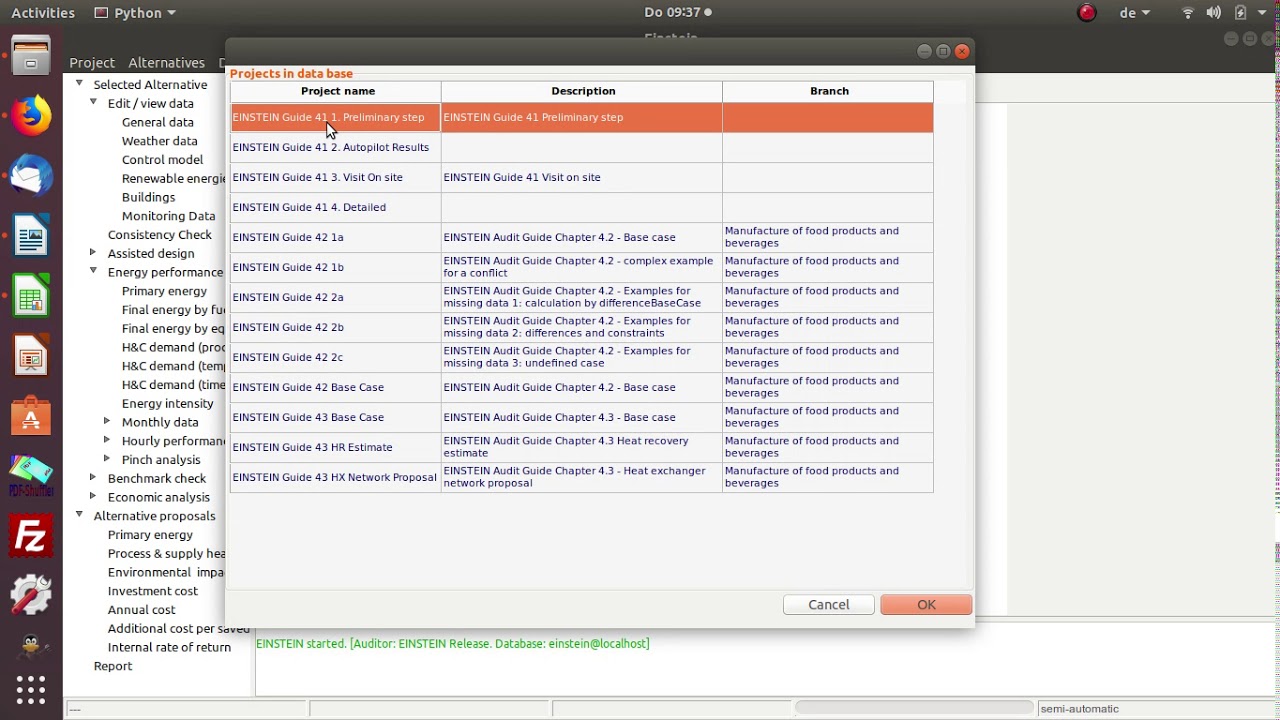Sort by the Branch column header
This screenshot has height=720, width=1280.
tap(829, 91)
